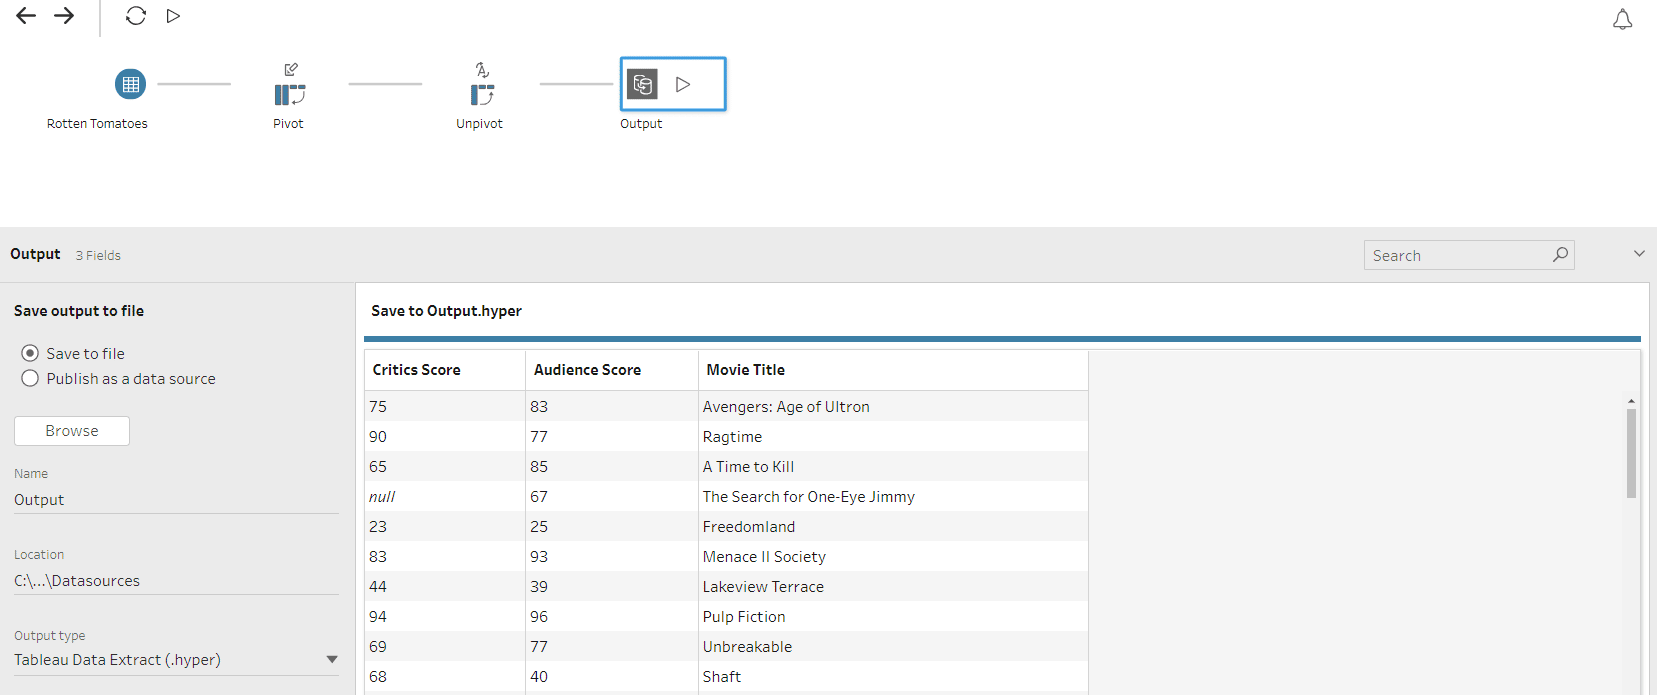Viewport: 1657px width, 695px height.
Task: Click the refresh data icon
Action: pyautogui.click(x=136, y=16)
